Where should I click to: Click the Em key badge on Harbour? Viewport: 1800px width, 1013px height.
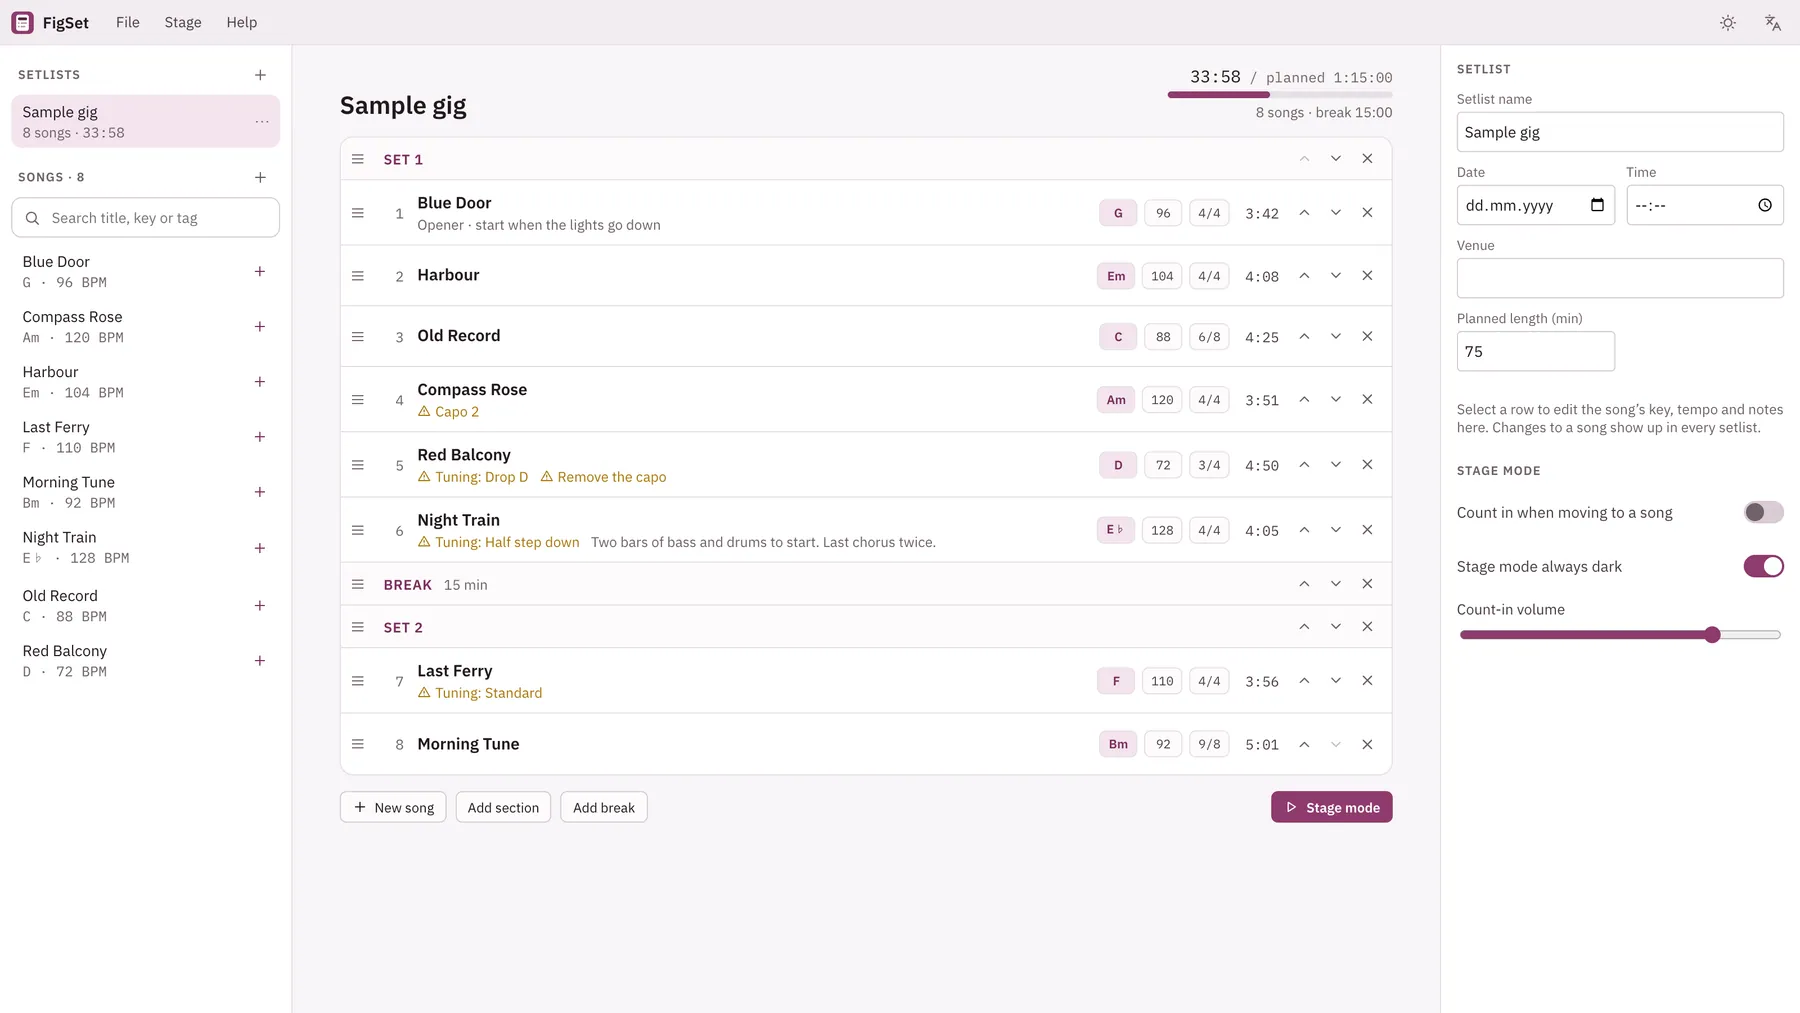point(1116,276)
